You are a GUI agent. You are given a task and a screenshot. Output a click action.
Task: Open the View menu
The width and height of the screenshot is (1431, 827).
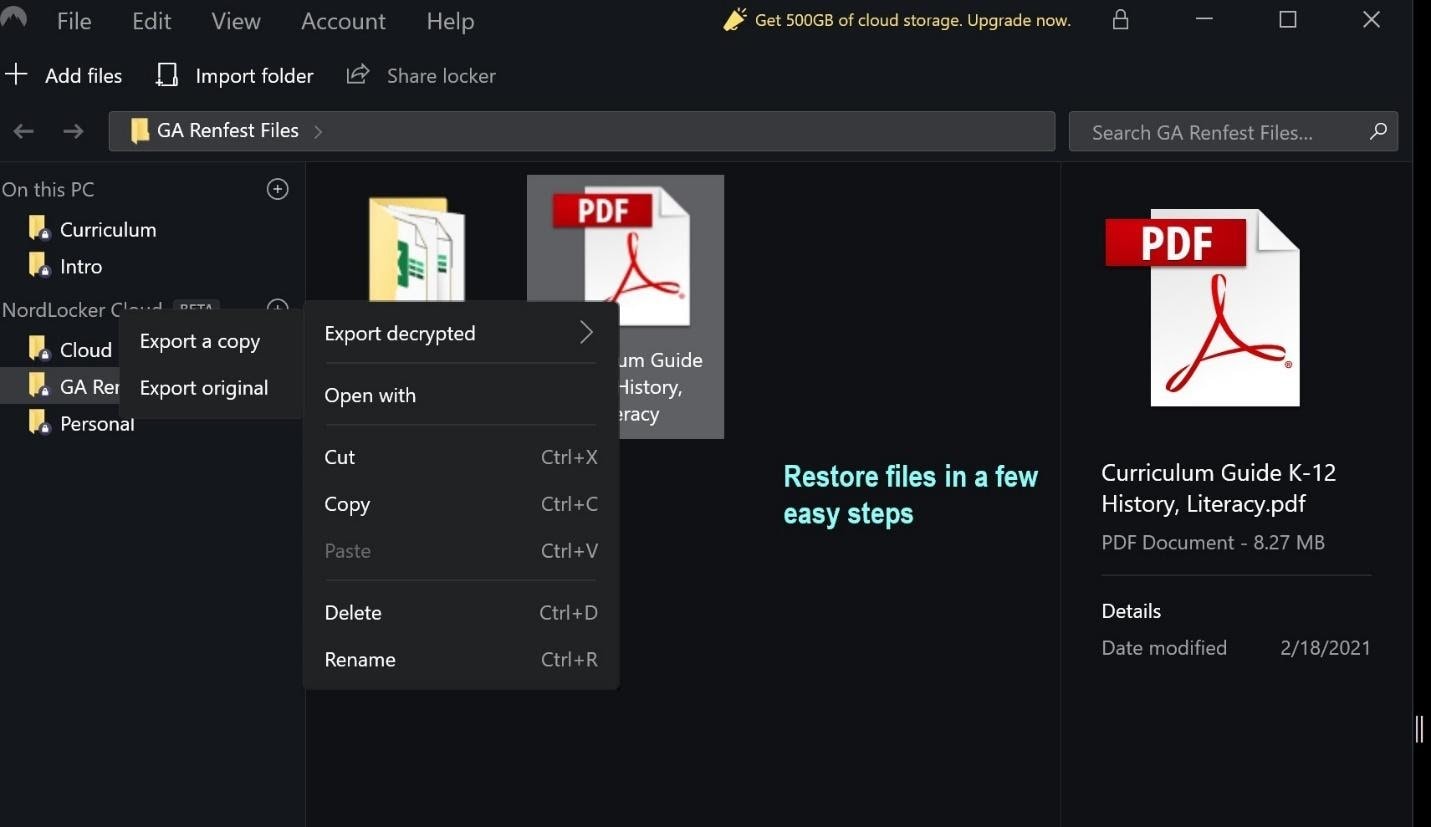point(236,21)
